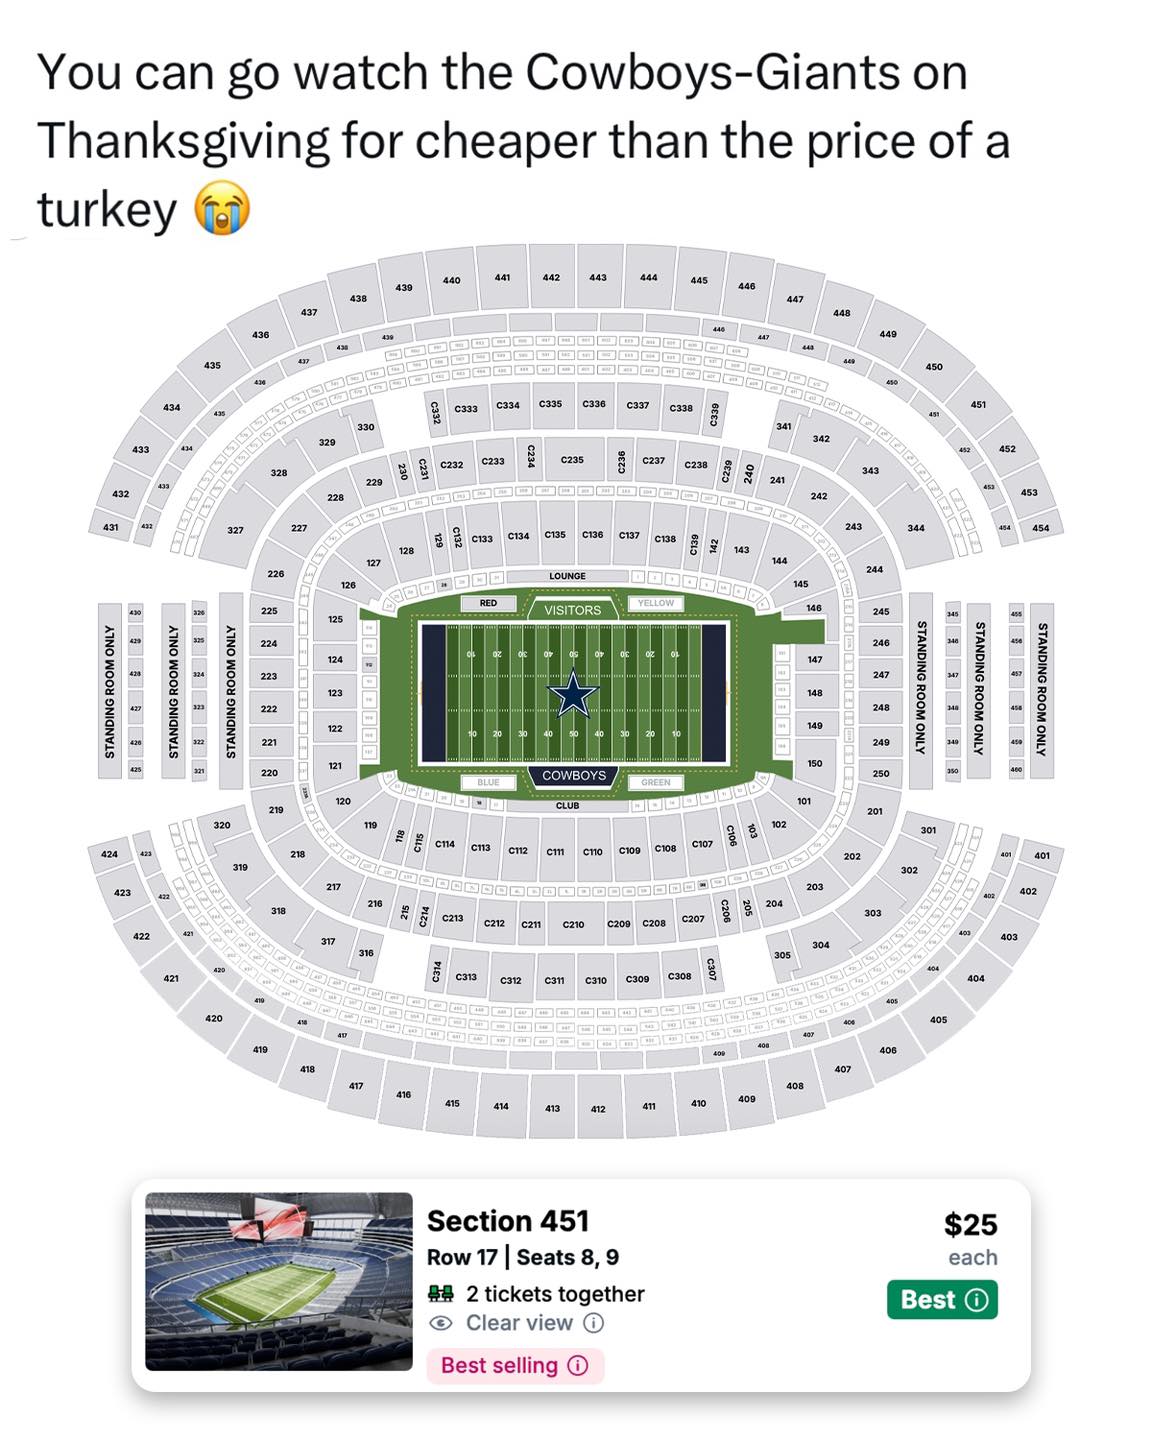Image resolution: width=1152 pixels, height=1440 pixels.
Task: Select section 442 at the top of the map
Action: tap(551, 277)
